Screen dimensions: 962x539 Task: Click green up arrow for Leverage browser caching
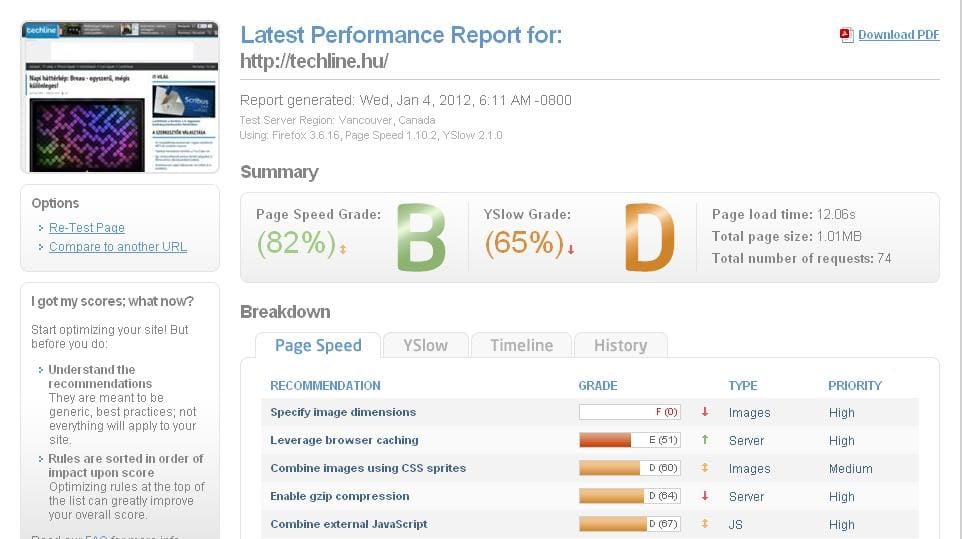point(705,440)
